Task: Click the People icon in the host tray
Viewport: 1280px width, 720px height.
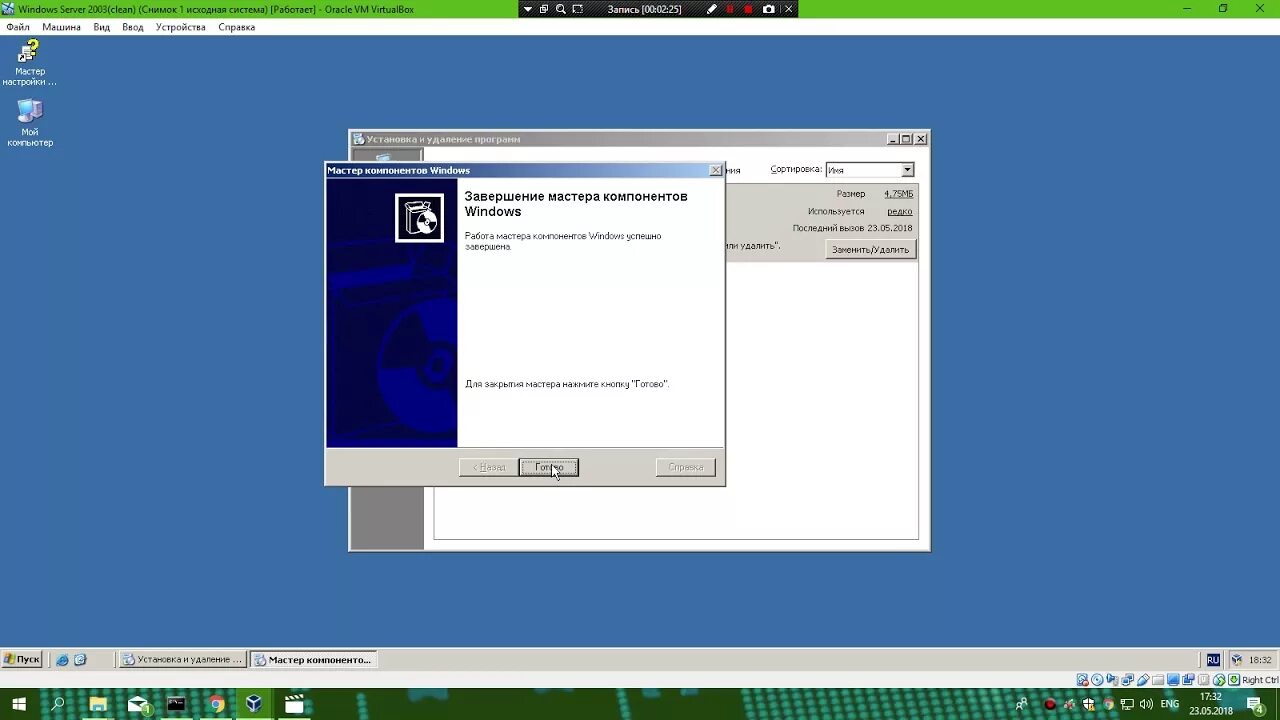Action: coord(1022,704)
